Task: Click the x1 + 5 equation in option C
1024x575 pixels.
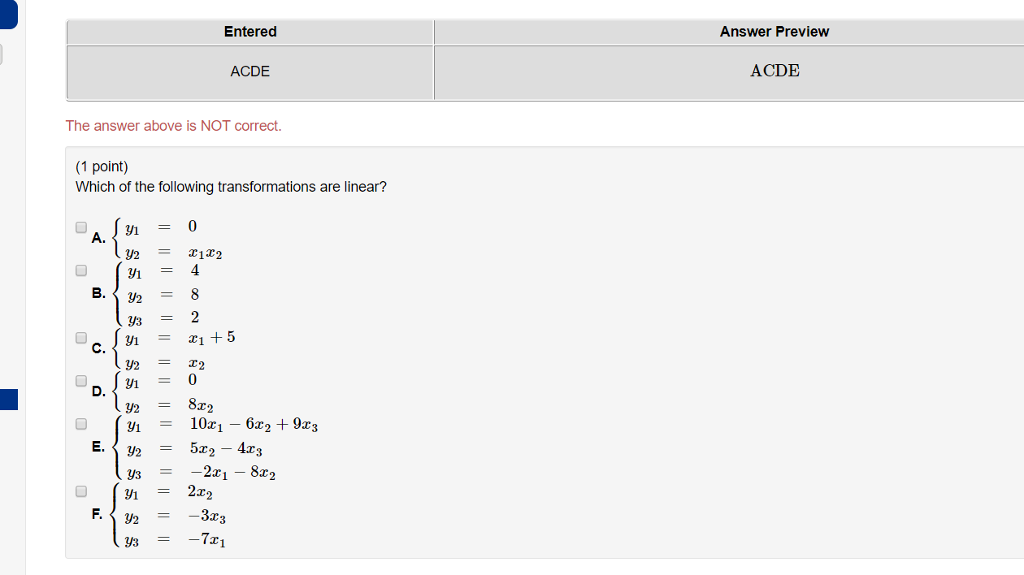Action: [211, 337]
